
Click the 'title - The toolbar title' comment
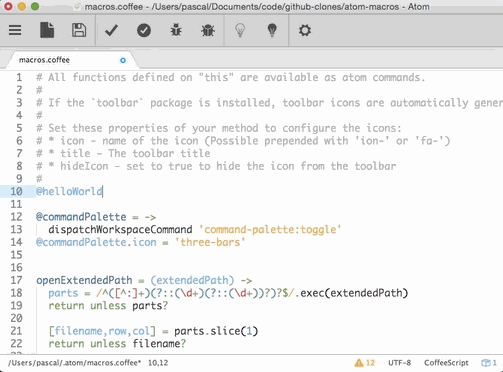tap(123, 153)
